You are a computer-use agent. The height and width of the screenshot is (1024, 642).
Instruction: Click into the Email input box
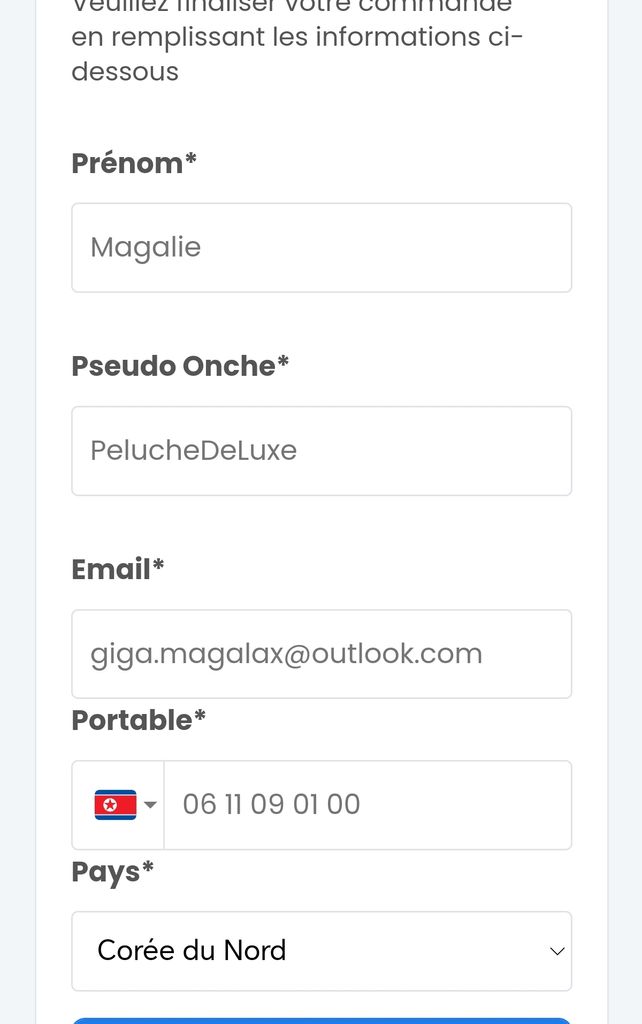pyautogui.click(x=321, y=654)
